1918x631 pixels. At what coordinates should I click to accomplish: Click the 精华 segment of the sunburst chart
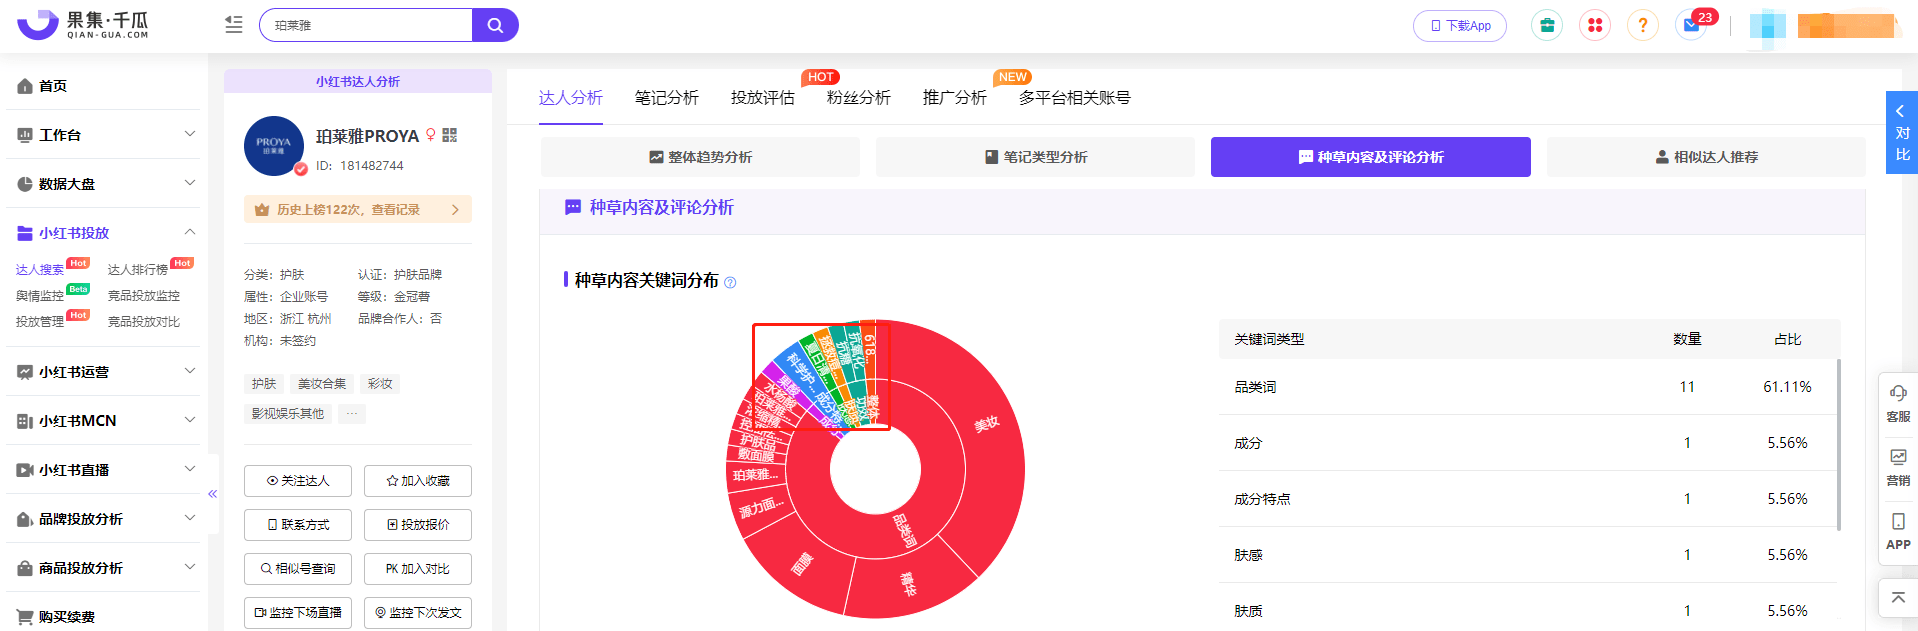(908, 584)
